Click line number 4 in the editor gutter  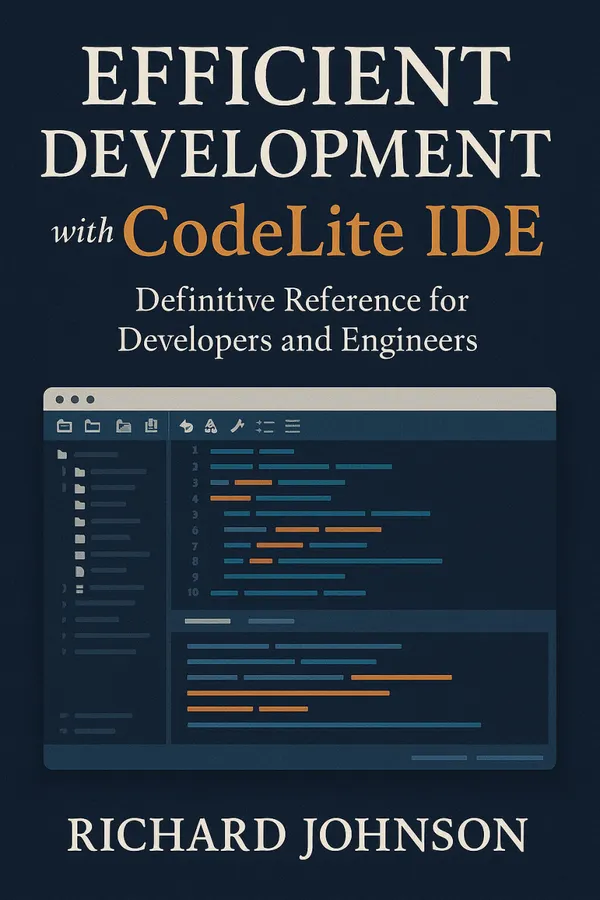(195, 498)
